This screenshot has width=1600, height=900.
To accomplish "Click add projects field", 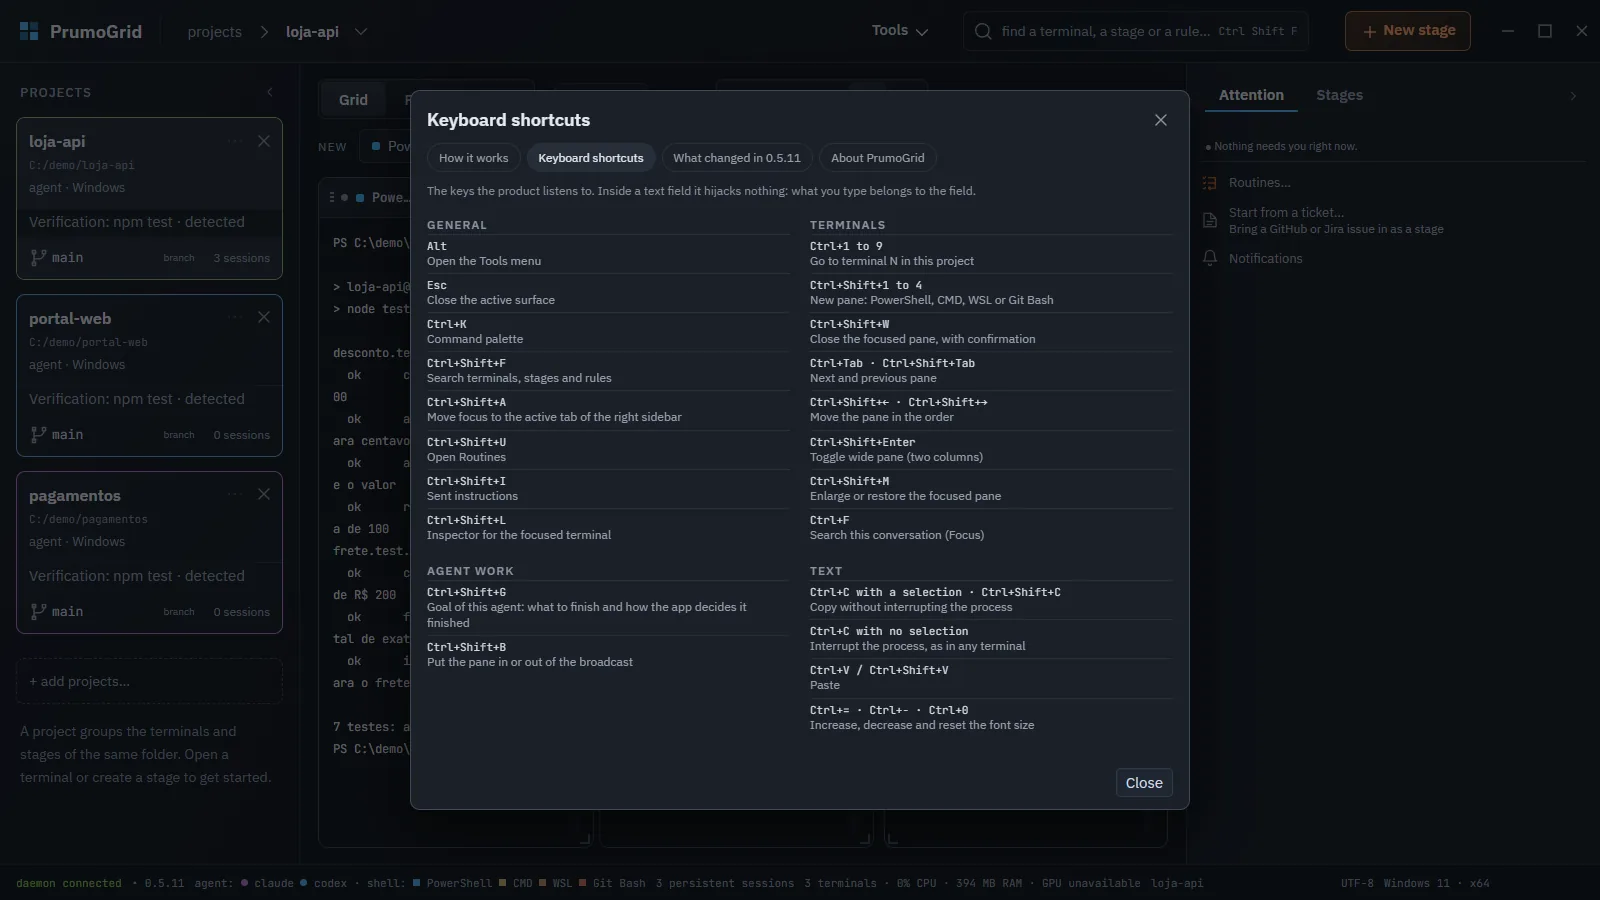I will (x=149, y=681).
